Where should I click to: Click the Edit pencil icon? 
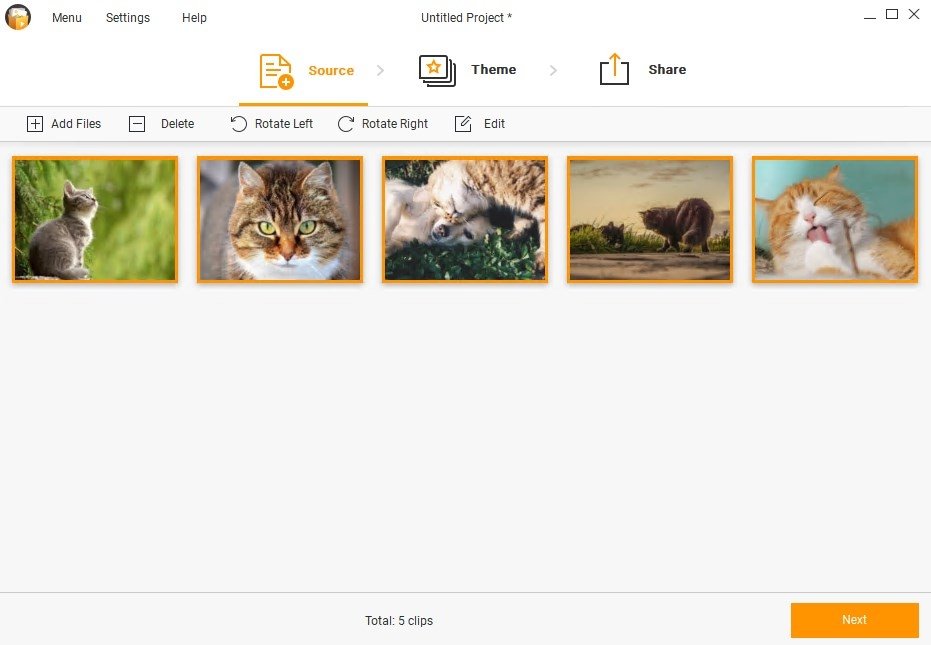point(463,124)
